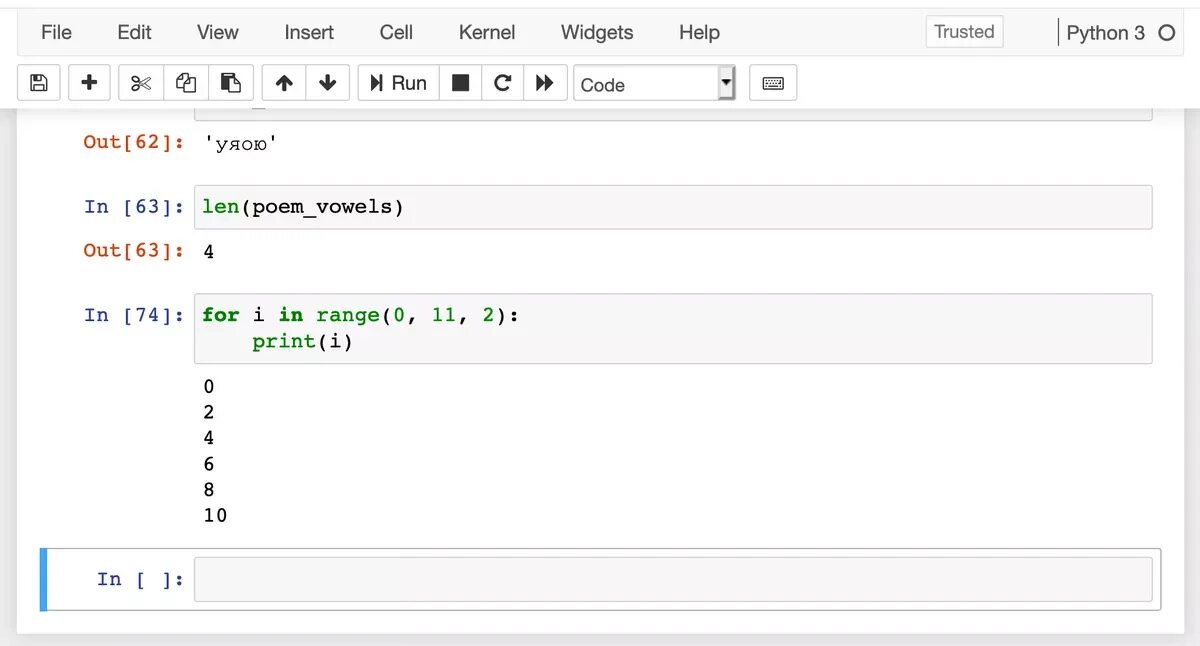Click the printed output 6

click(x=209, y=464)
